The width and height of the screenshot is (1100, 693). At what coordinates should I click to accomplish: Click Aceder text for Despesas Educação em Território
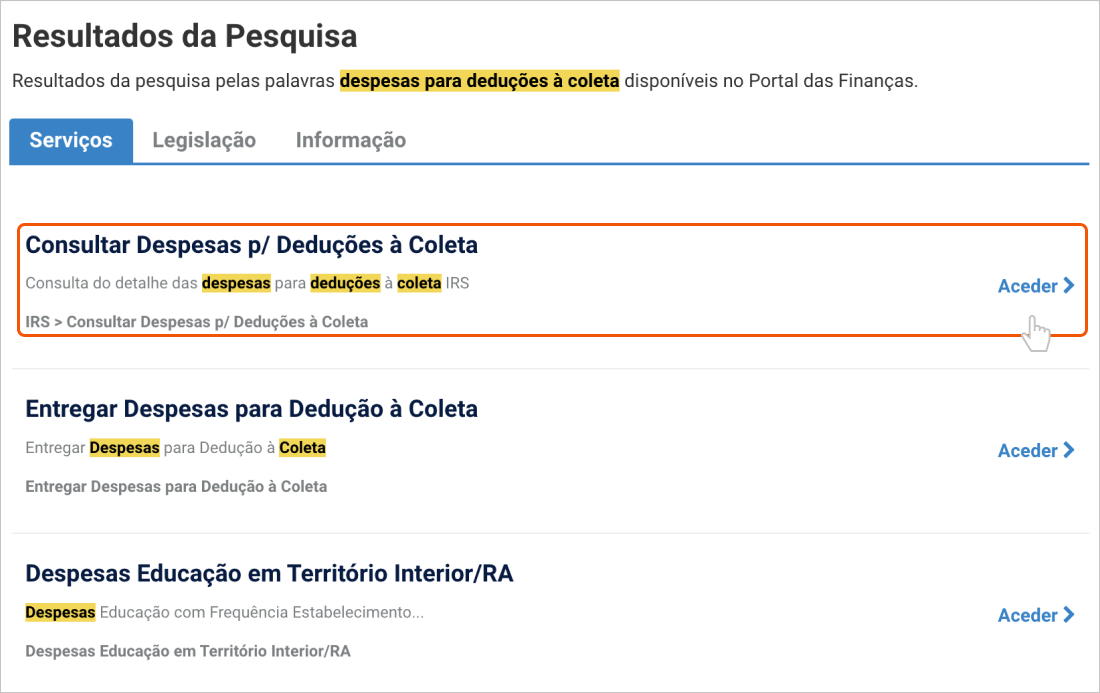coord(1028,615)
